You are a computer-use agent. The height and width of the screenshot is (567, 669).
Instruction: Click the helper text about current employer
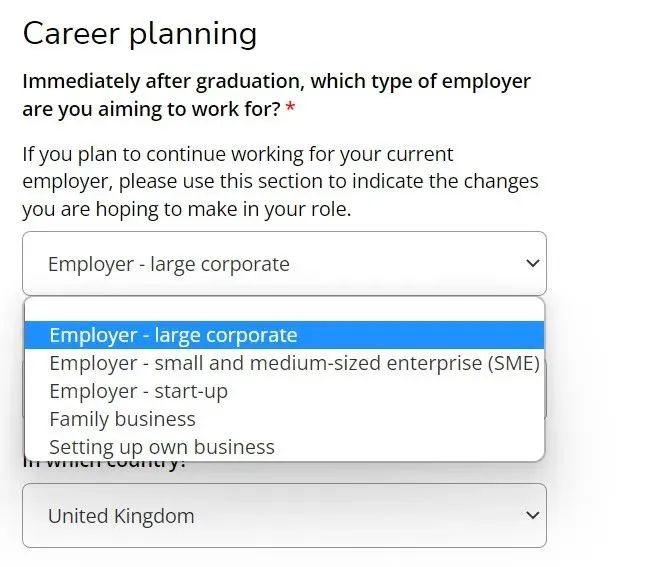click(x=280, y=182)
